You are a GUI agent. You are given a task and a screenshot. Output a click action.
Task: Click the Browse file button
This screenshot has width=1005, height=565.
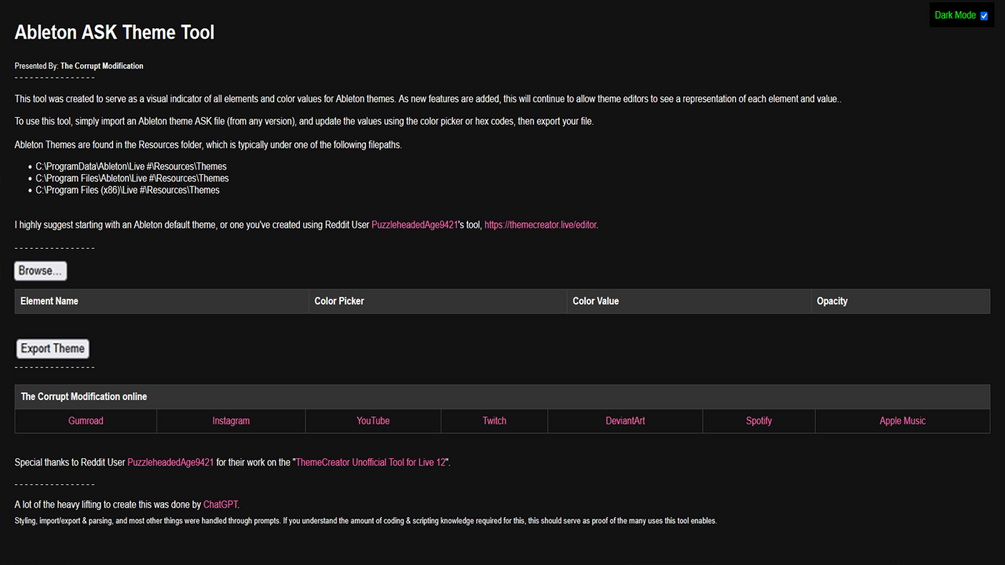(41, 271)
